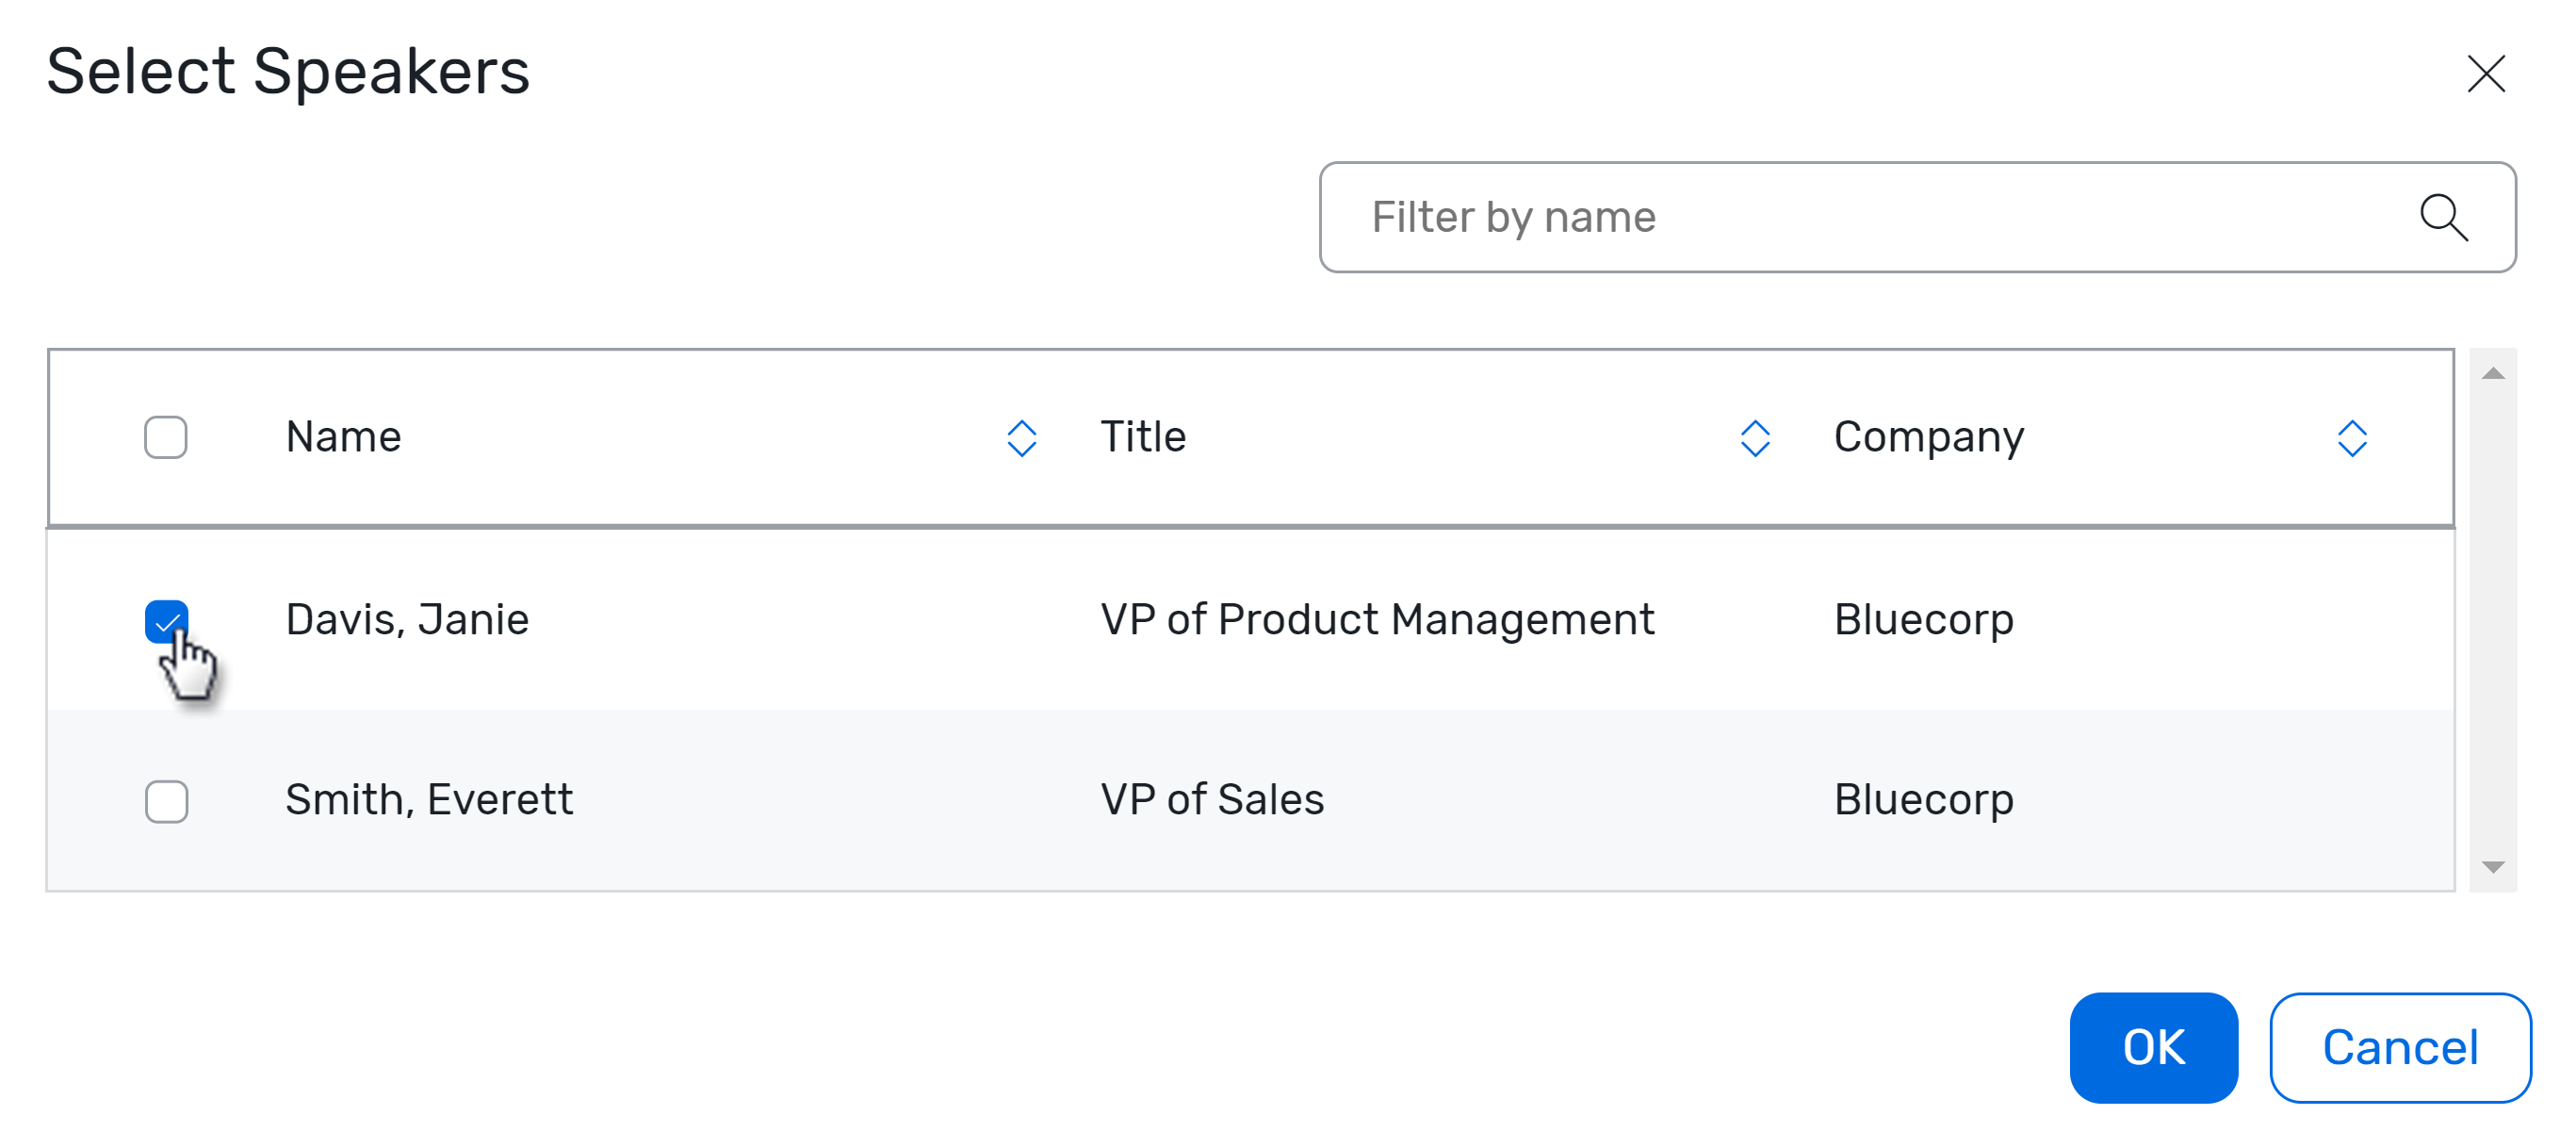The height and width of the screenshot is (1148, 2576).
Task: Click the Name column header
Action: (344, 437)
